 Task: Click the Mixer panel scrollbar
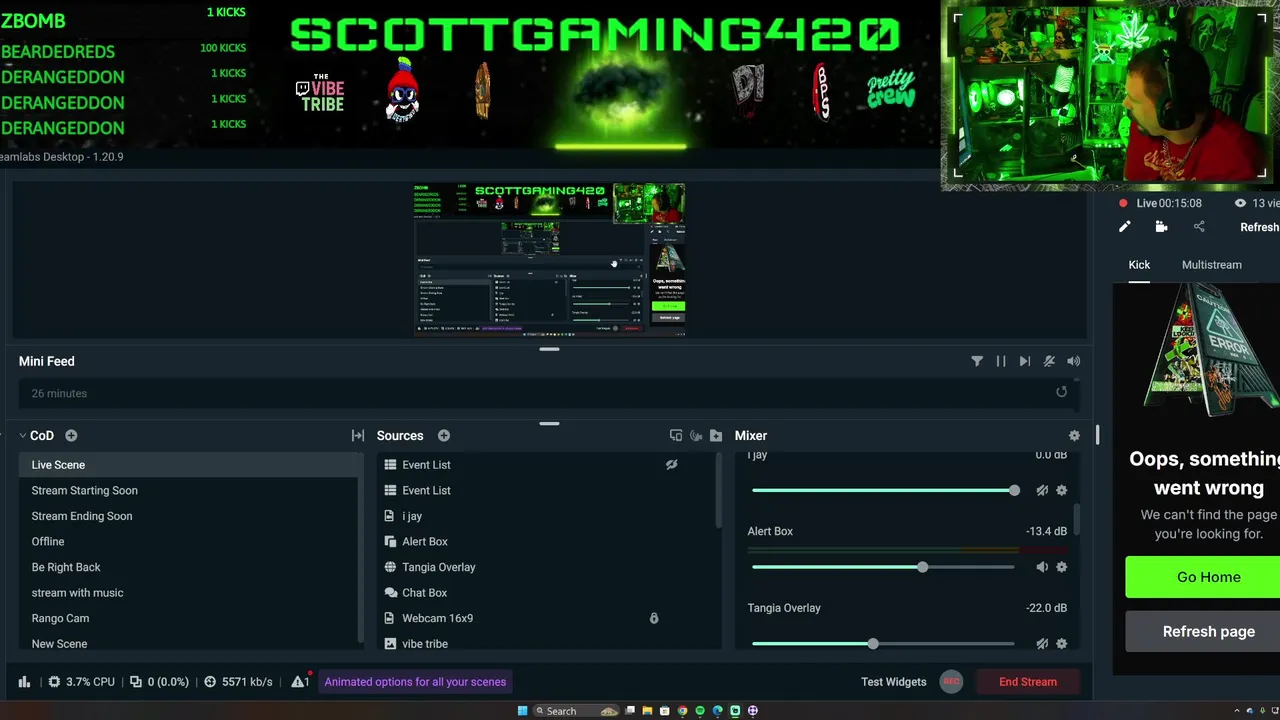point(1077,518)
